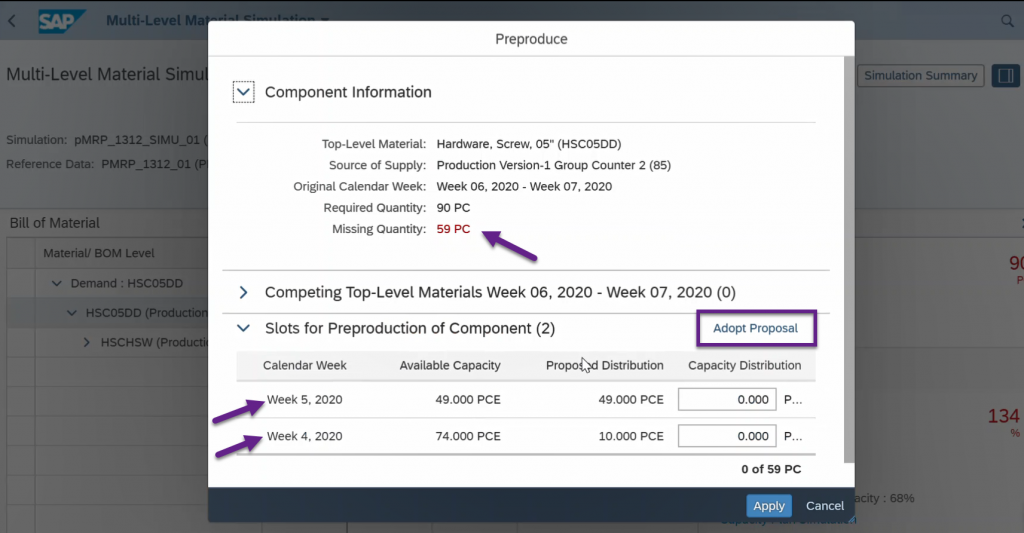The width and height of the screenshot is (1024, 533).
Task: Open the SAP logo home
Action: (61, 22)
